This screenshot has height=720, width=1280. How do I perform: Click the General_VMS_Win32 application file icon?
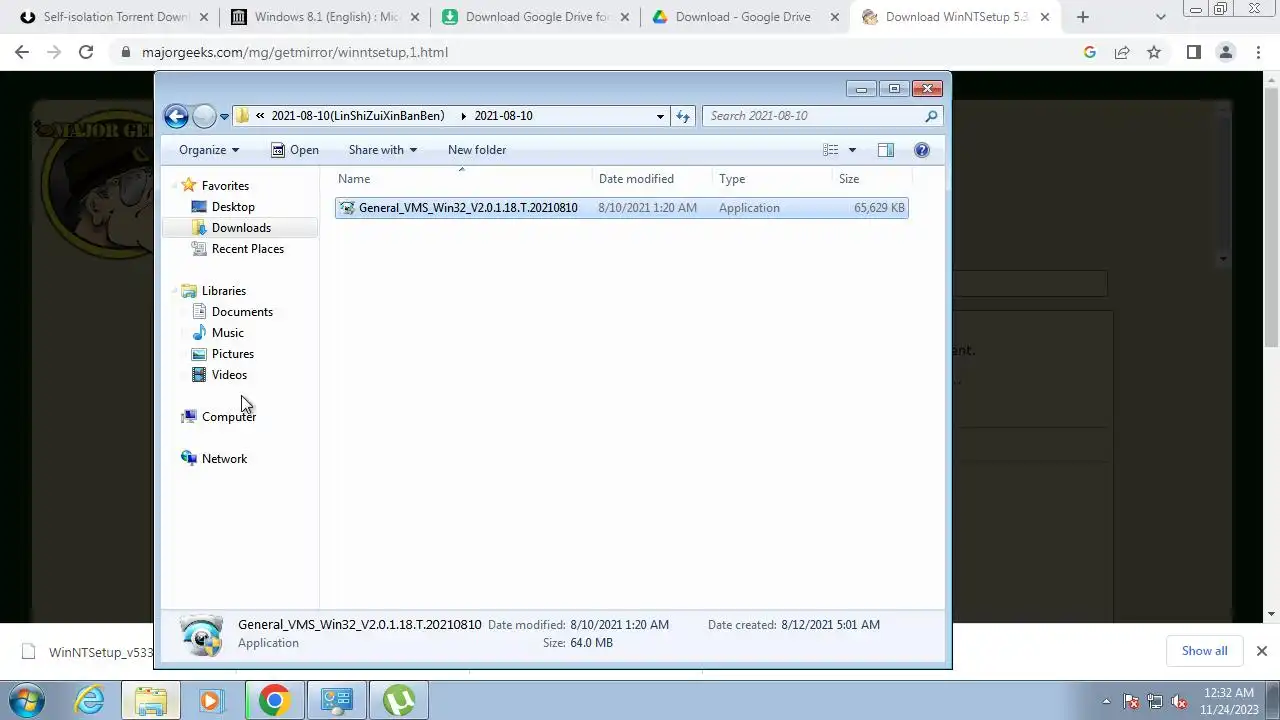pos(347,208)
